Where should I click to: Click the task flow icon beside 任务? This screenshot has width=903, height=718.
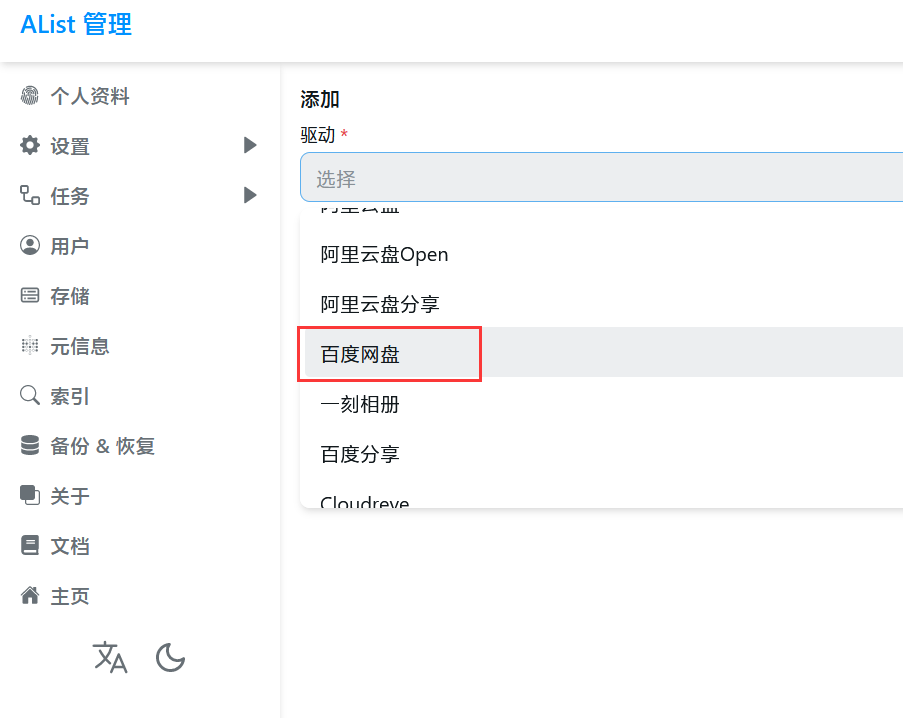click(30, 195)
